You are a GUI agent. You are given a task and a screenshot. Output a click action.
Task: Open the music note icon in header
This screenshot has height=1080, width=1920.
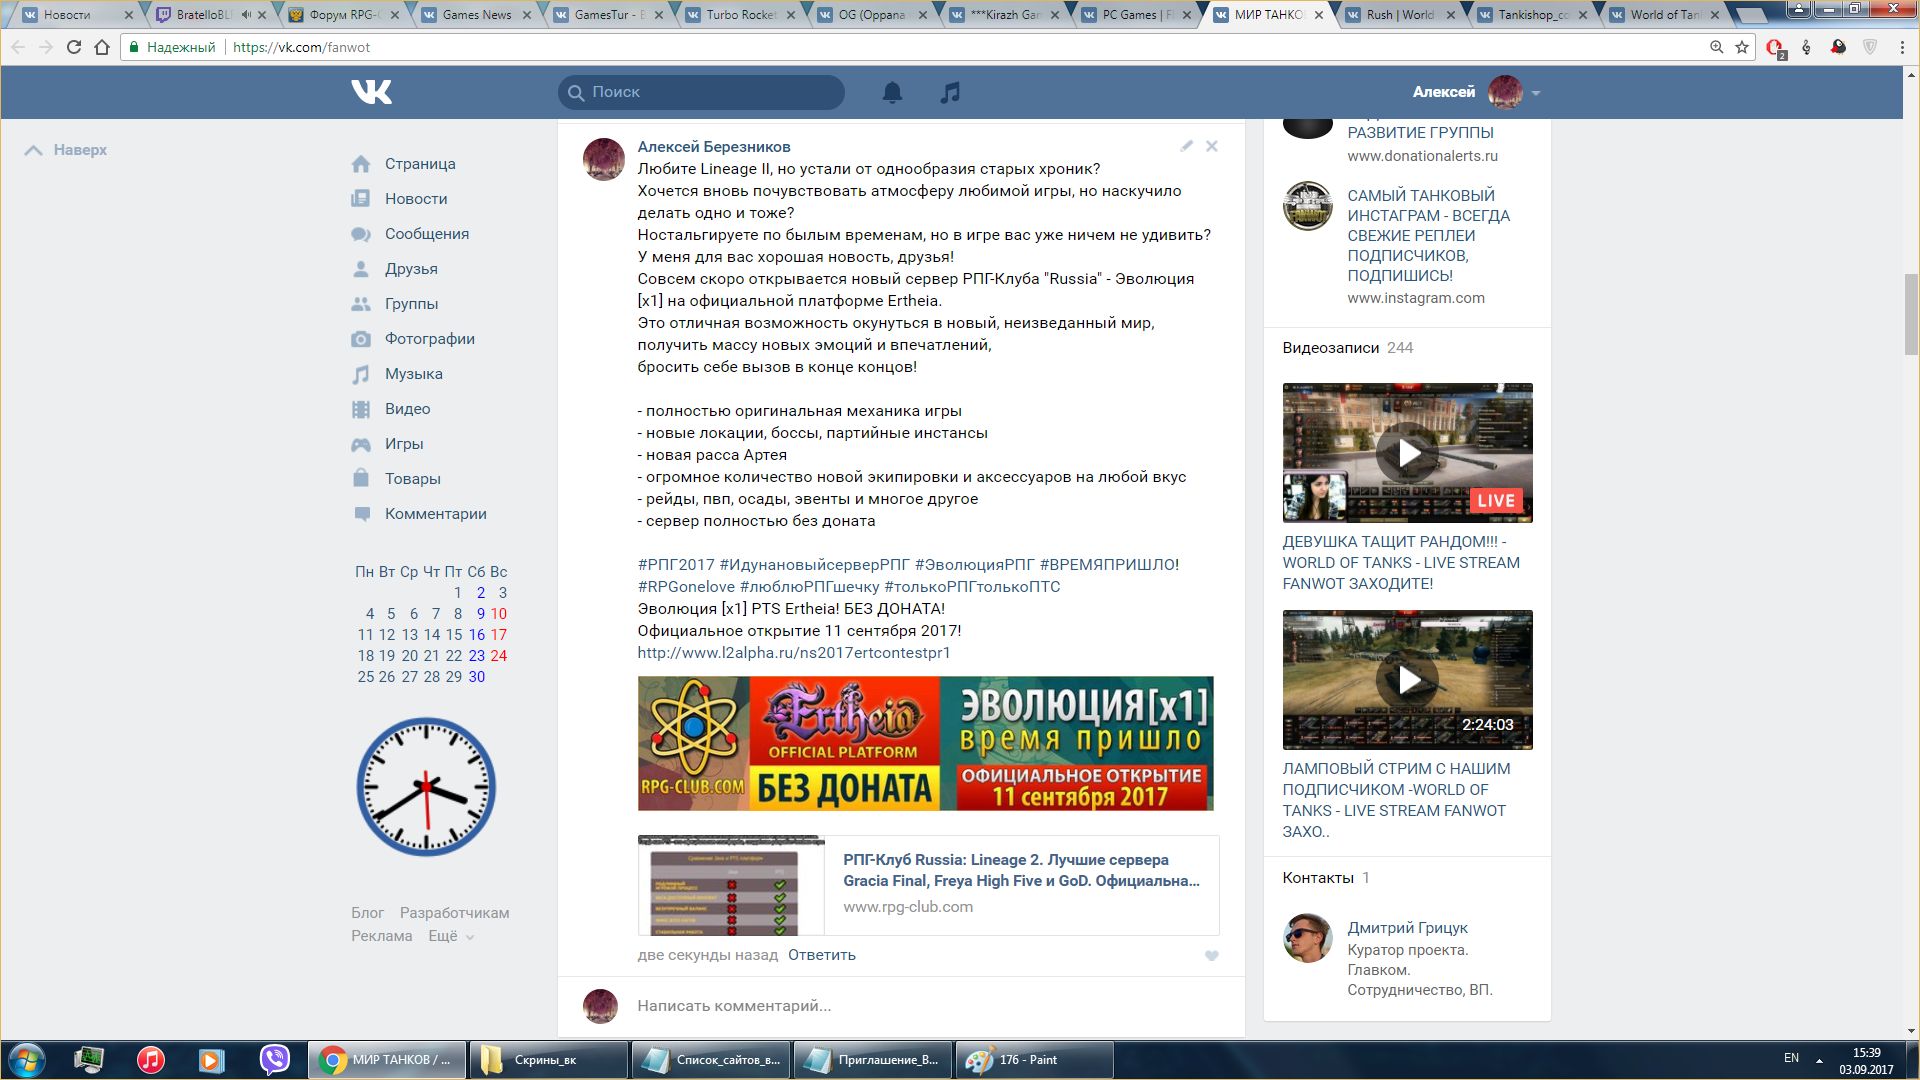(950, 93)
